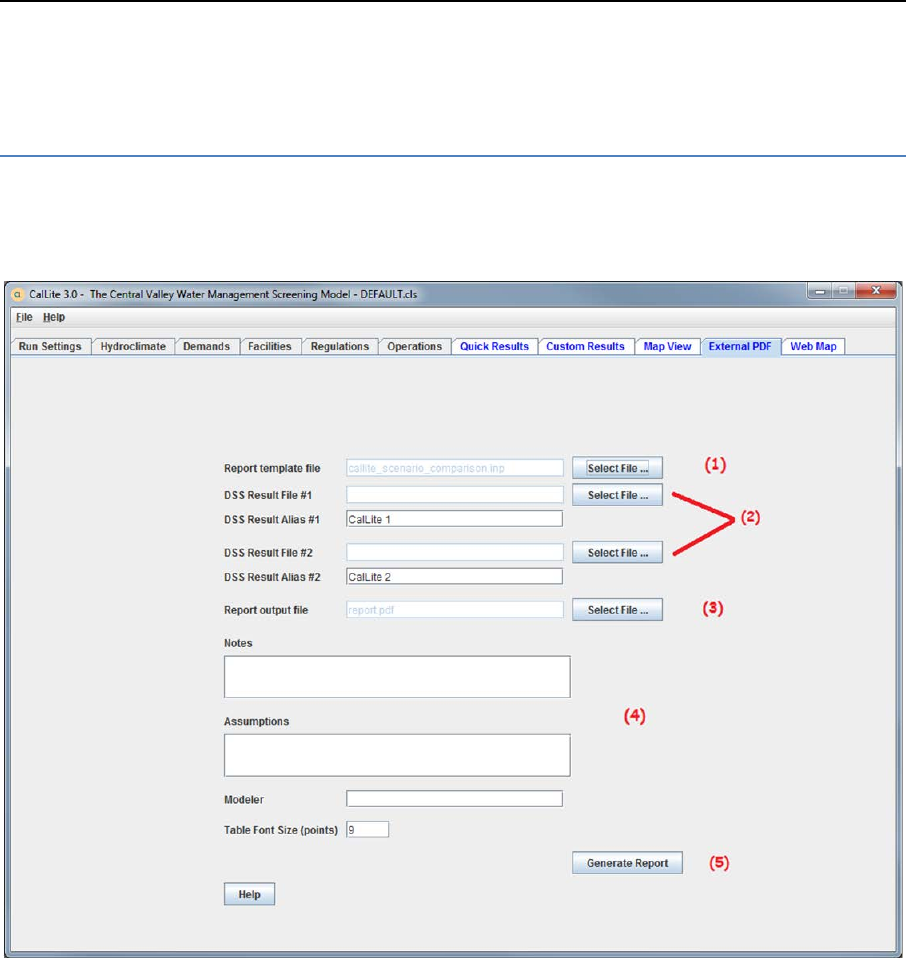
Task: Select File for Report template file
Action: point(618,468)
